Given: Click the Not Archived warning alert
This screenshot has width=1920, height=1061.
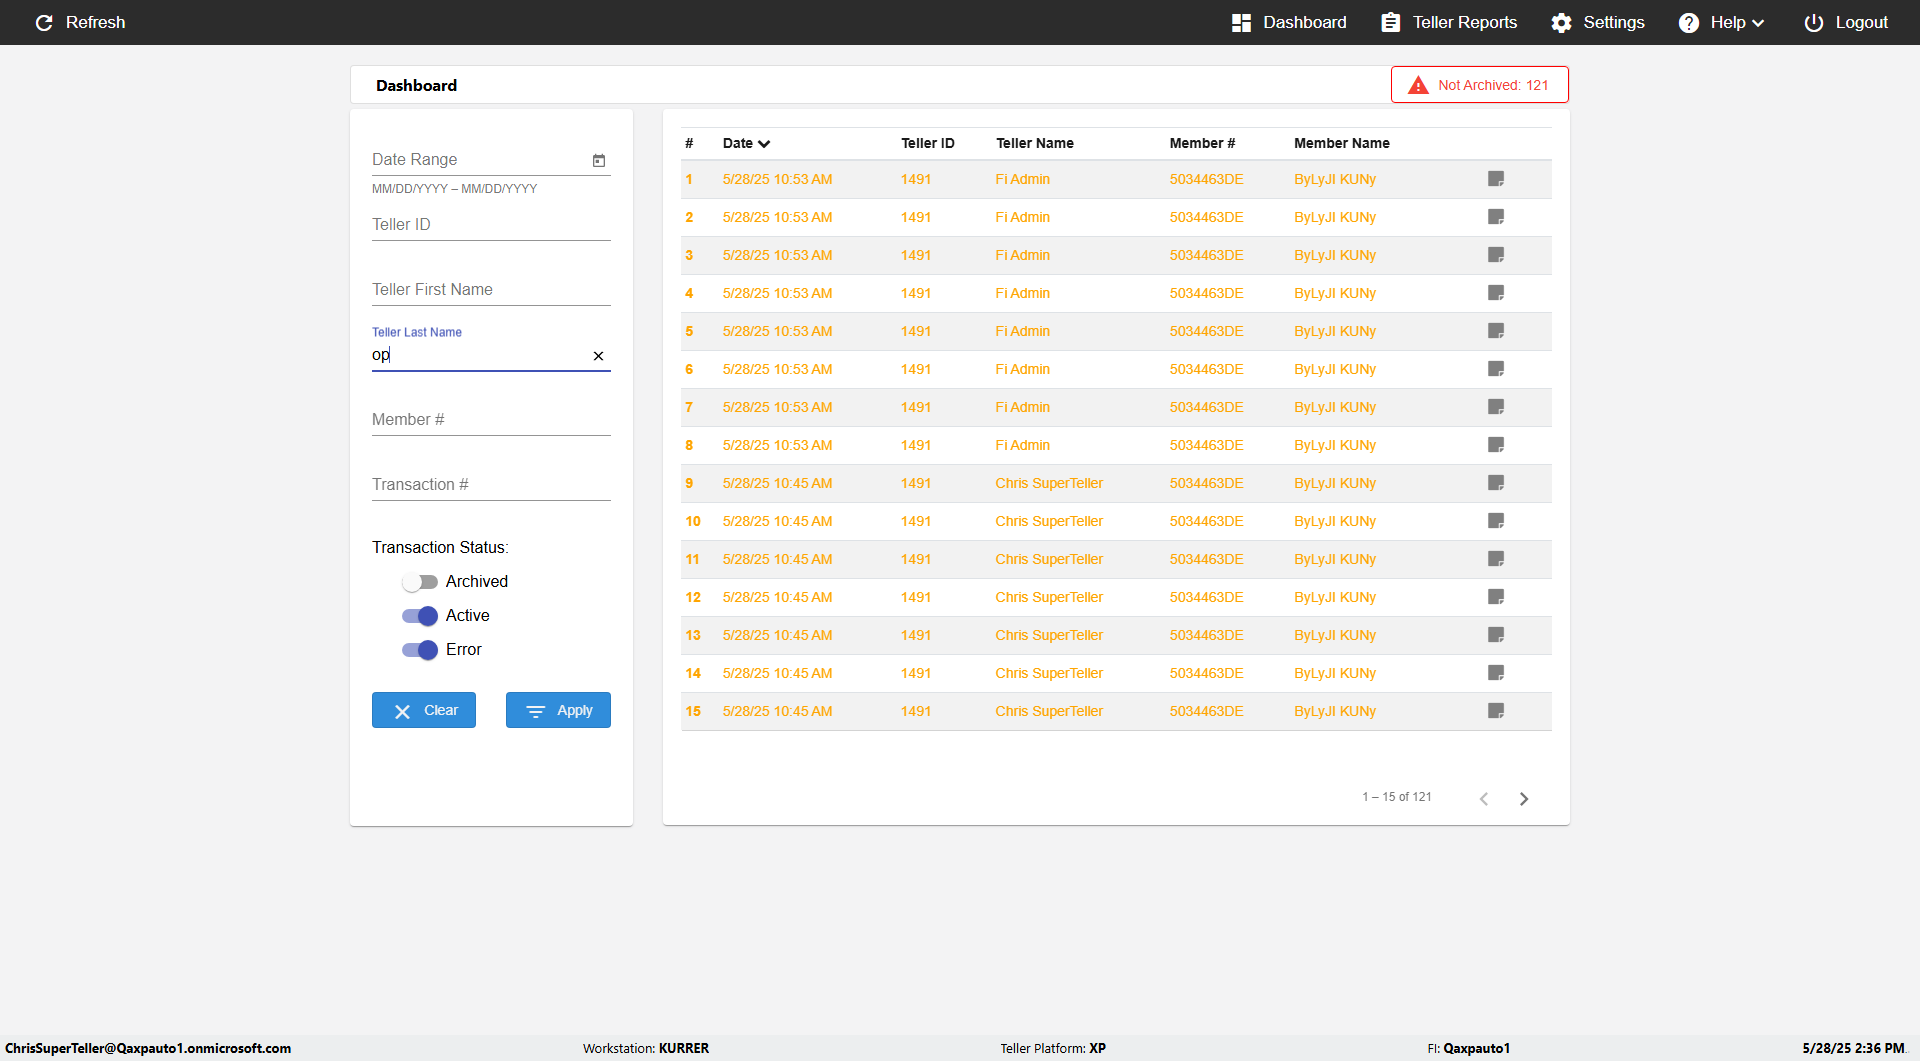Looking at the screenshot, I should coord(1479,85).
